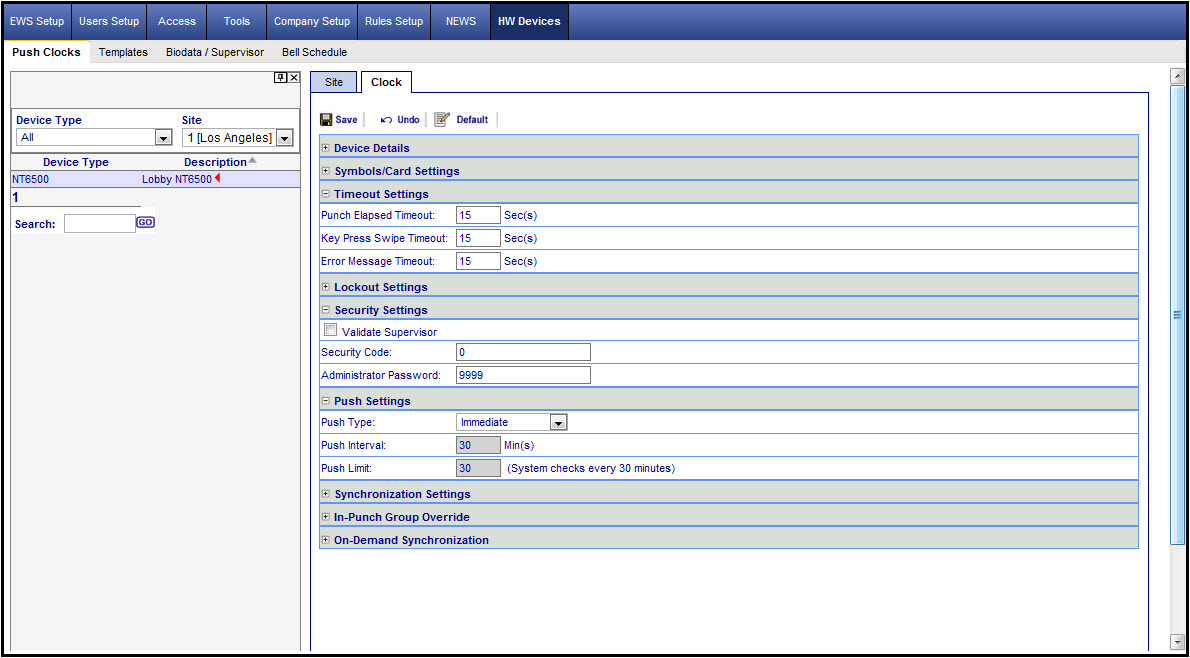Open the Bell Schedule submenu tab
1190x658 pixels.
pos(314,52)
